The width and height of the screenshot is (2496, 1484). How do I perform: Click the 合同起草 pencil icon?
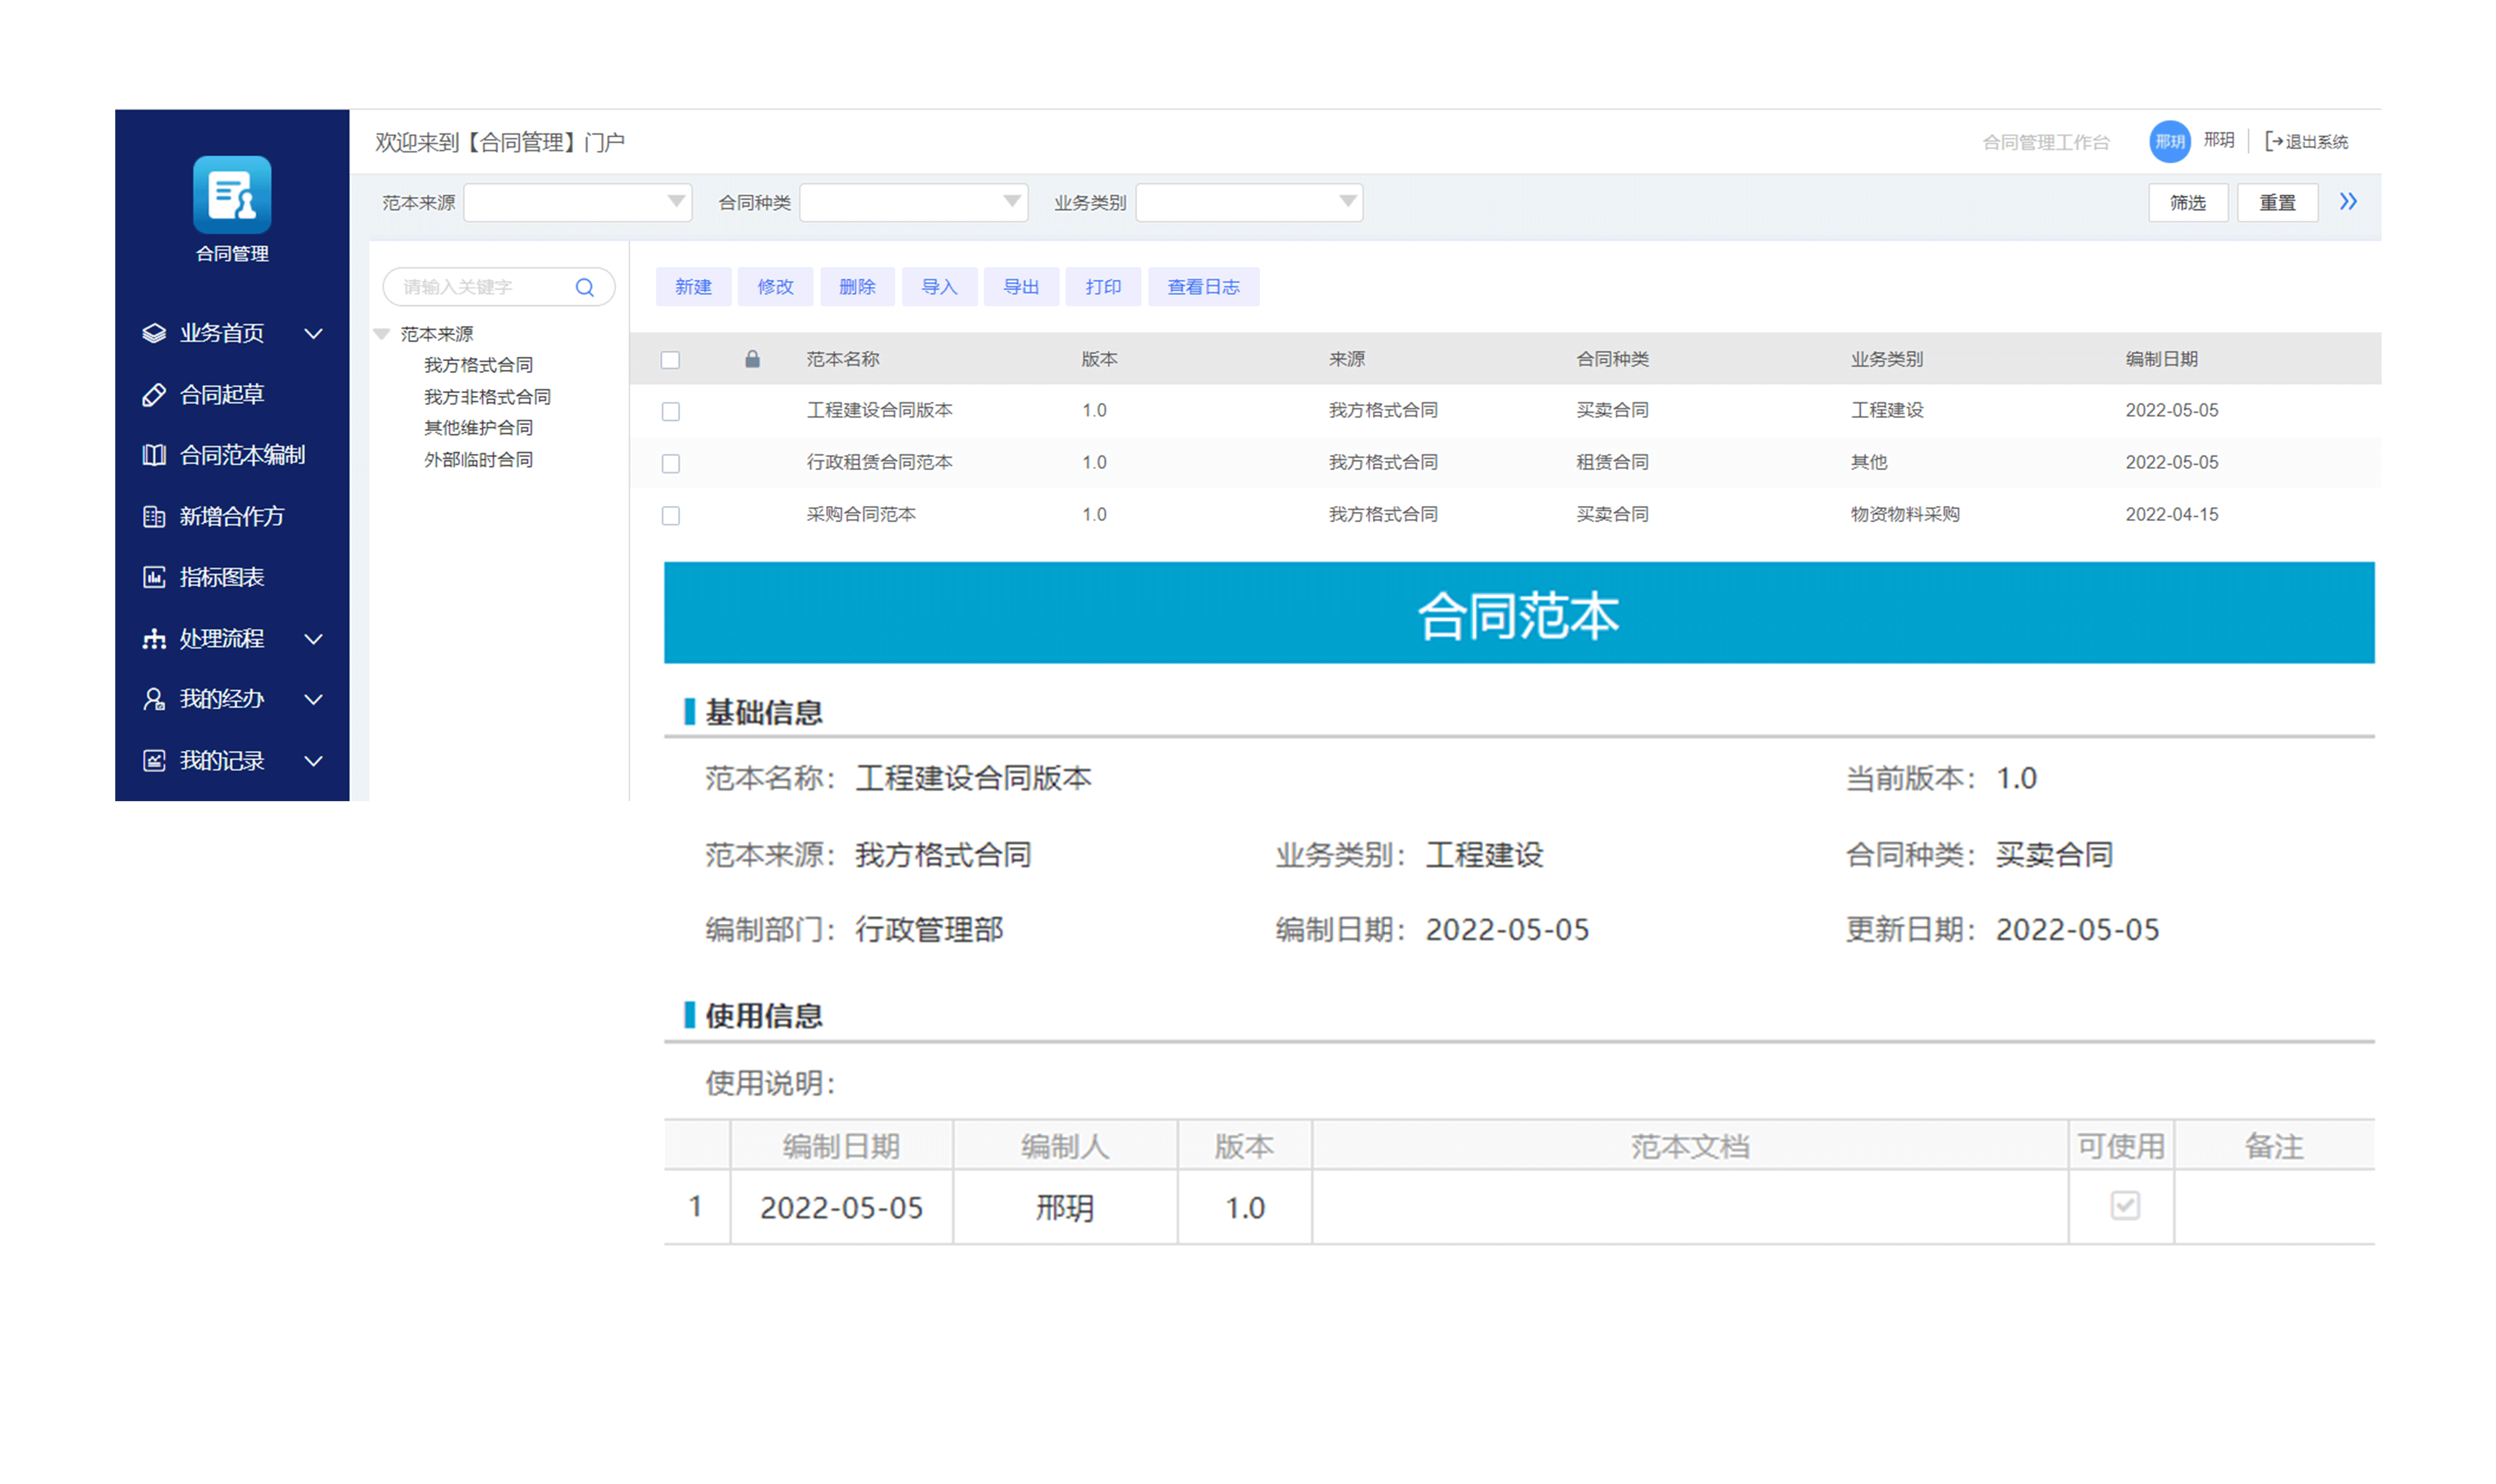click(x=154, y=395)
